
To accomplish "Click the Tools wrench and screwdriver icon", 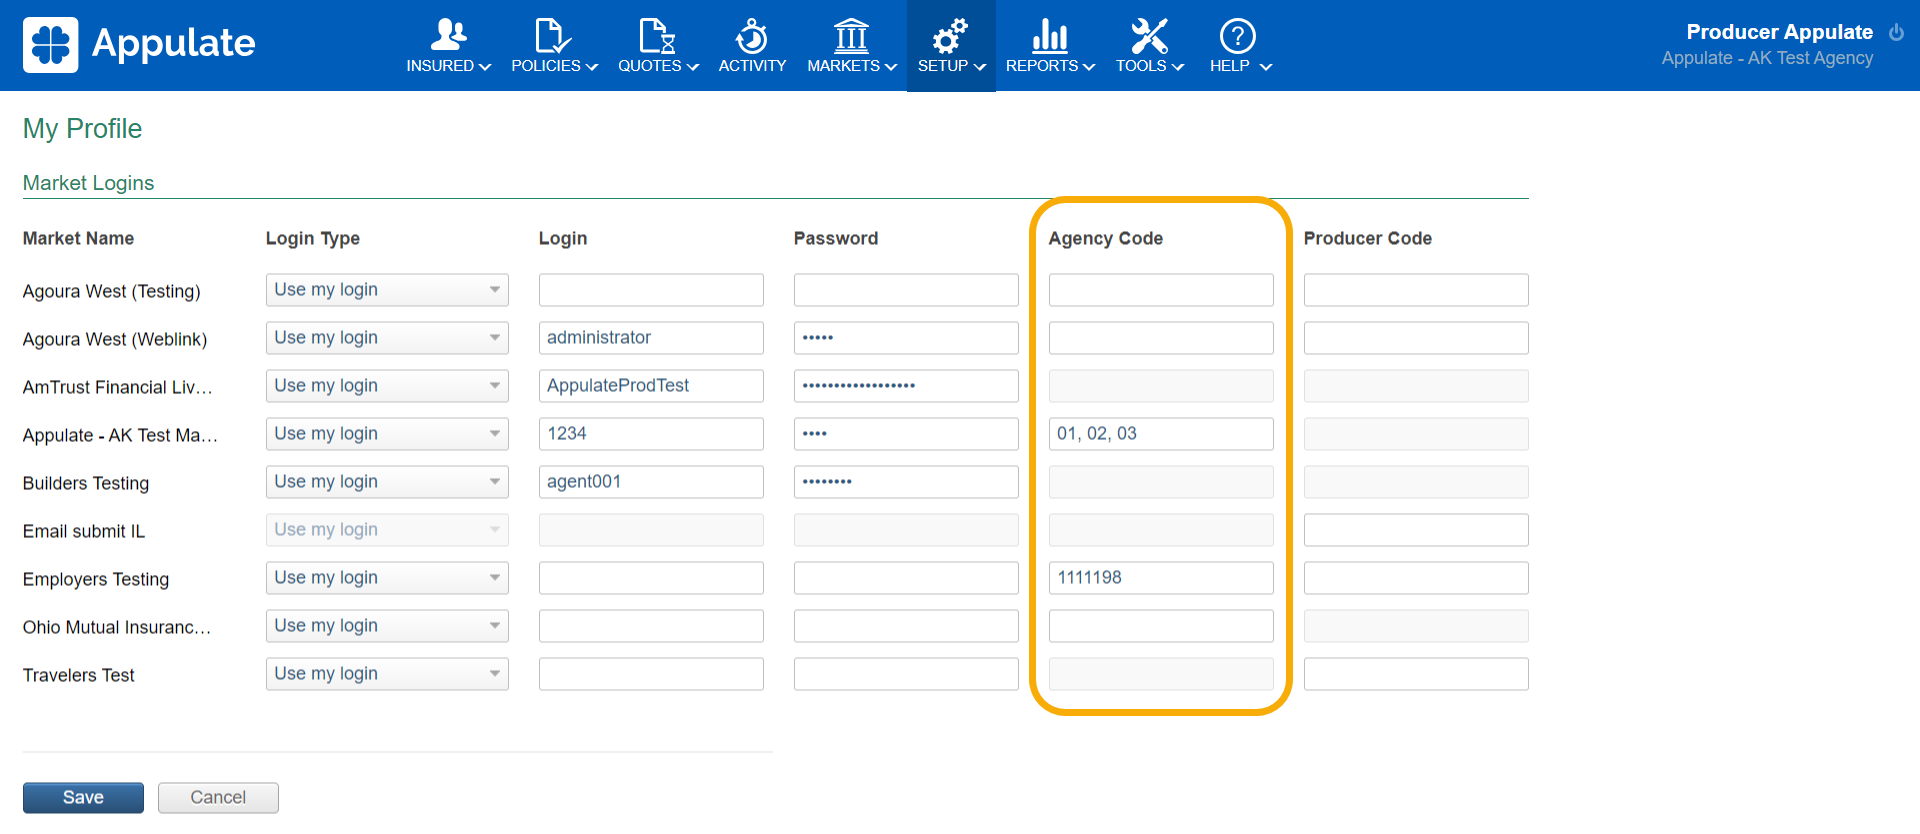I will pyautogui.click(x=1149, y=35).
